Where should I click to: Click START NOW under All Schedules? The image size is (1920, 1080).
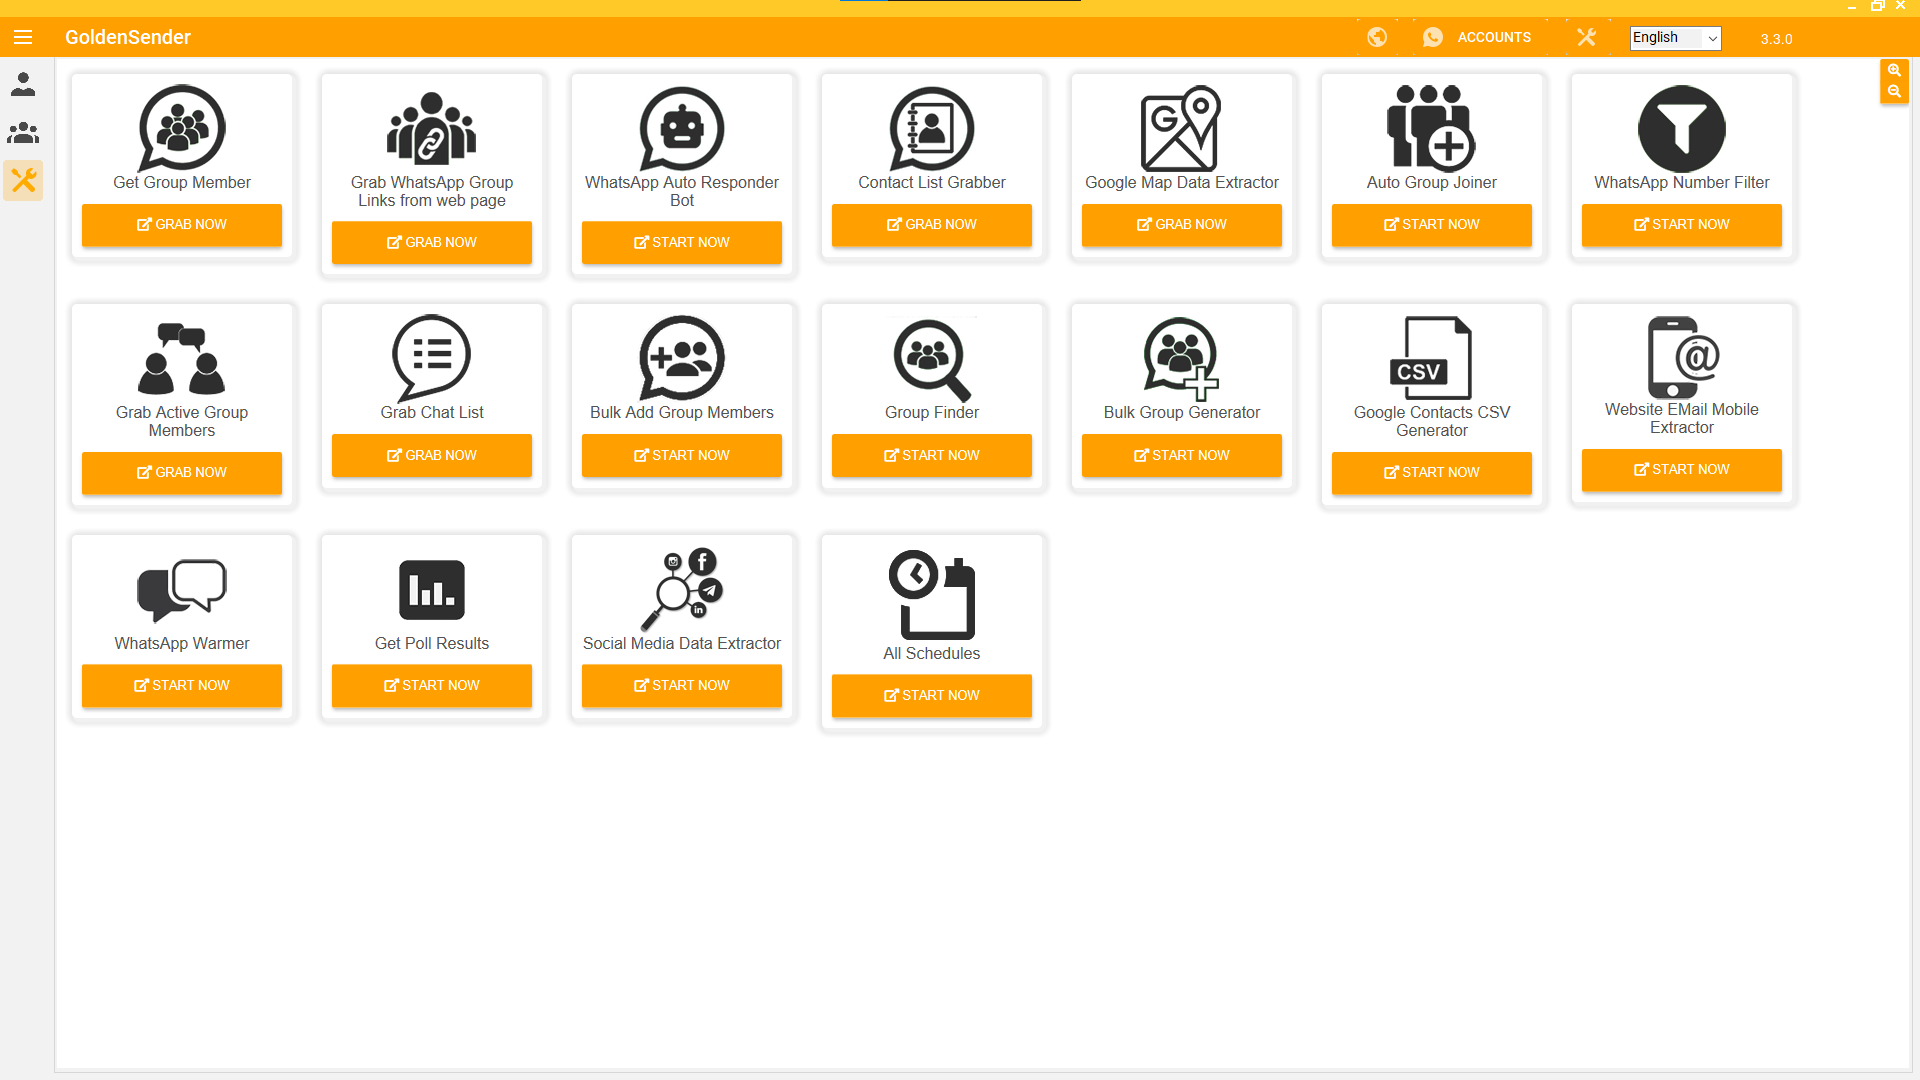coord(931,695)
